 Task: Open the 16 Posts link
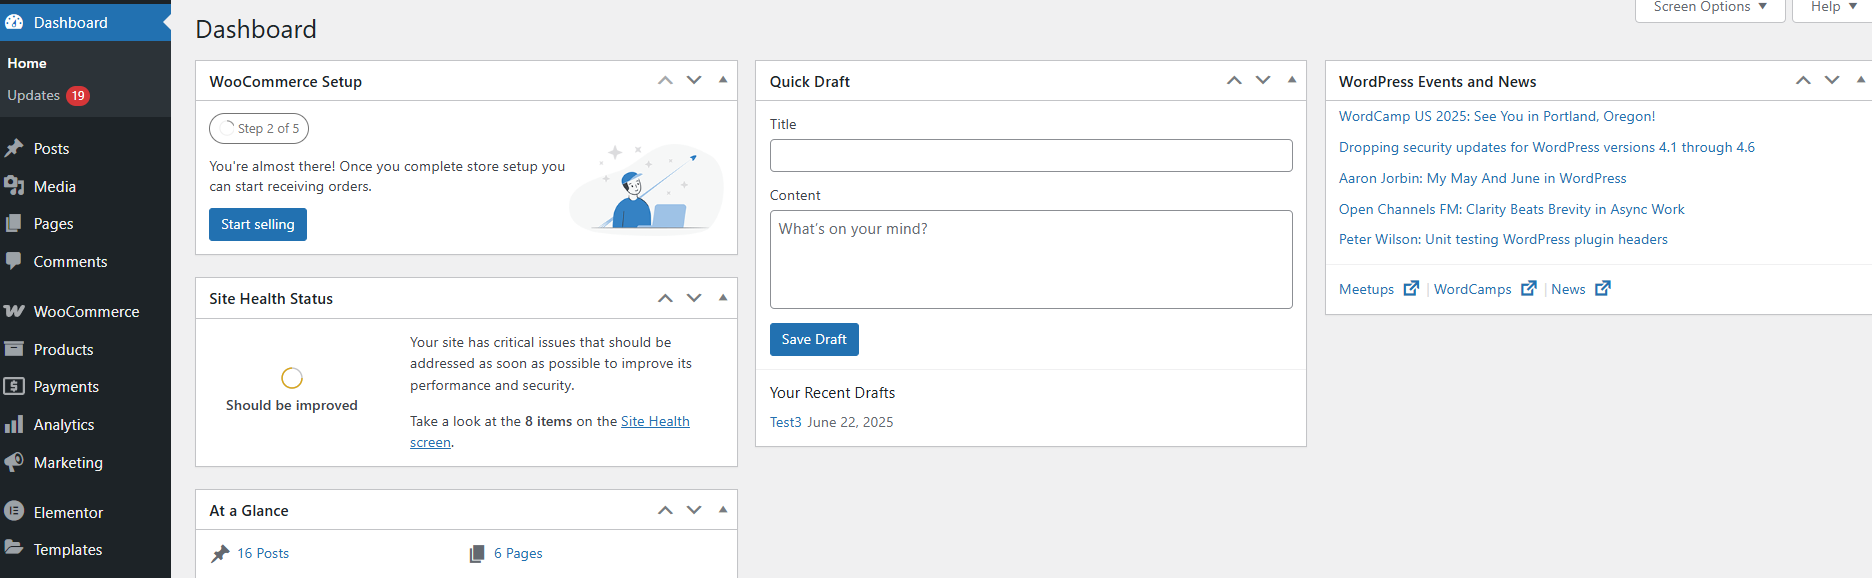tap(263, 553)
